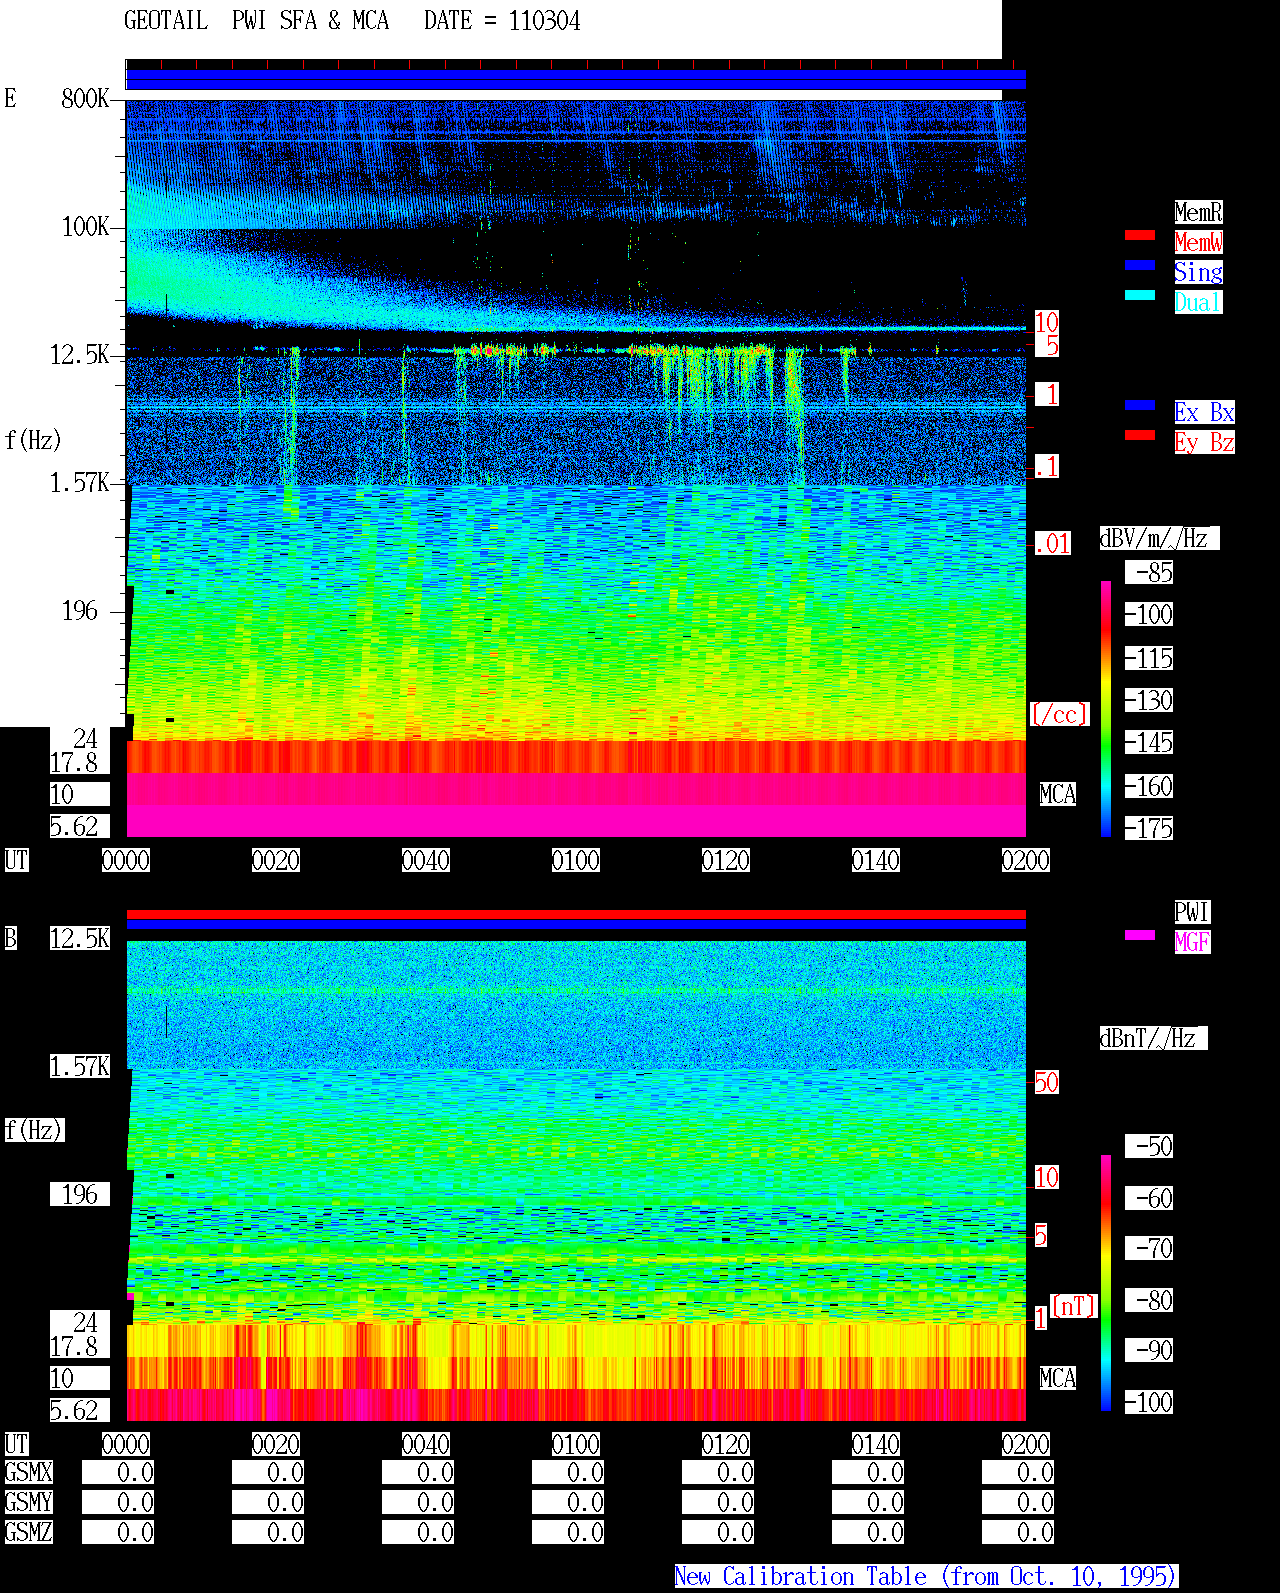Click the "dBnT/√Hz" unit label
The width and height of the screenshot is (1280, 1593).
coord(1153,1038)
